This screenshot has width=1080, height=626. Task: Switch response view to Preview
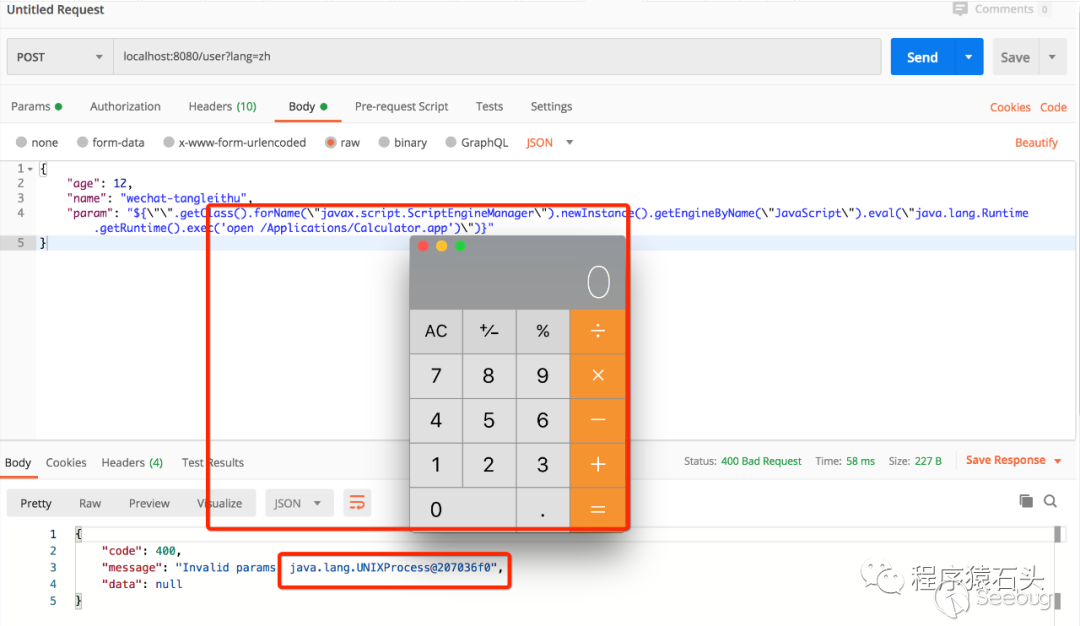(x=149, y=503)
